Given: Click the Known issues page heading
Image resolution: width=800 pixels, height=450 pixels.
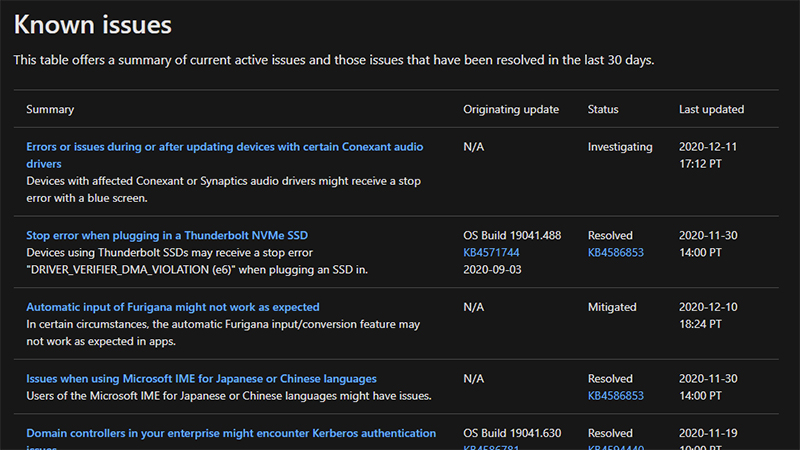Looking at the screenshot, I should click(93, 24).
